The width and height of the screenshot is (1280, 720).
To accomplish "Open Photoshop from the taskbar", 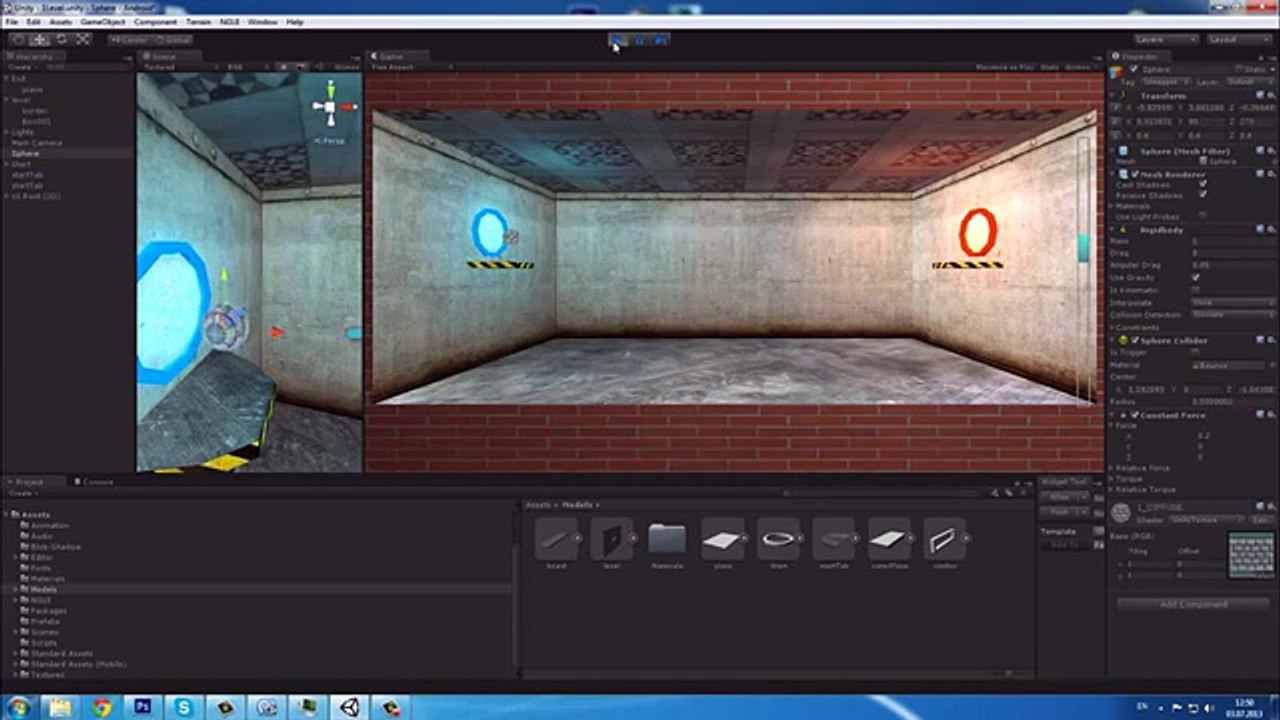I will [x=142, y=707].
